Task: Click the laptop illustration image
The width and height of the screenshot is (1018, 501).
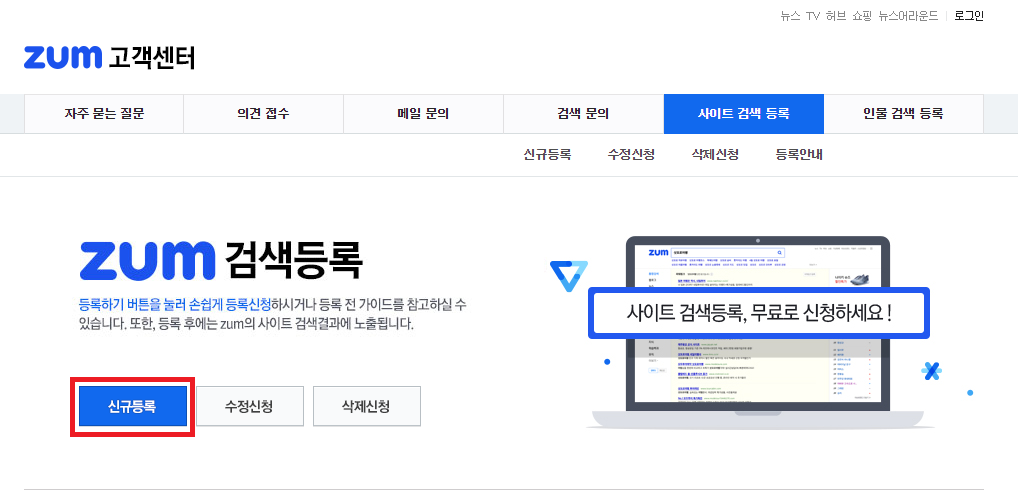Action: (x=758, y=332)
